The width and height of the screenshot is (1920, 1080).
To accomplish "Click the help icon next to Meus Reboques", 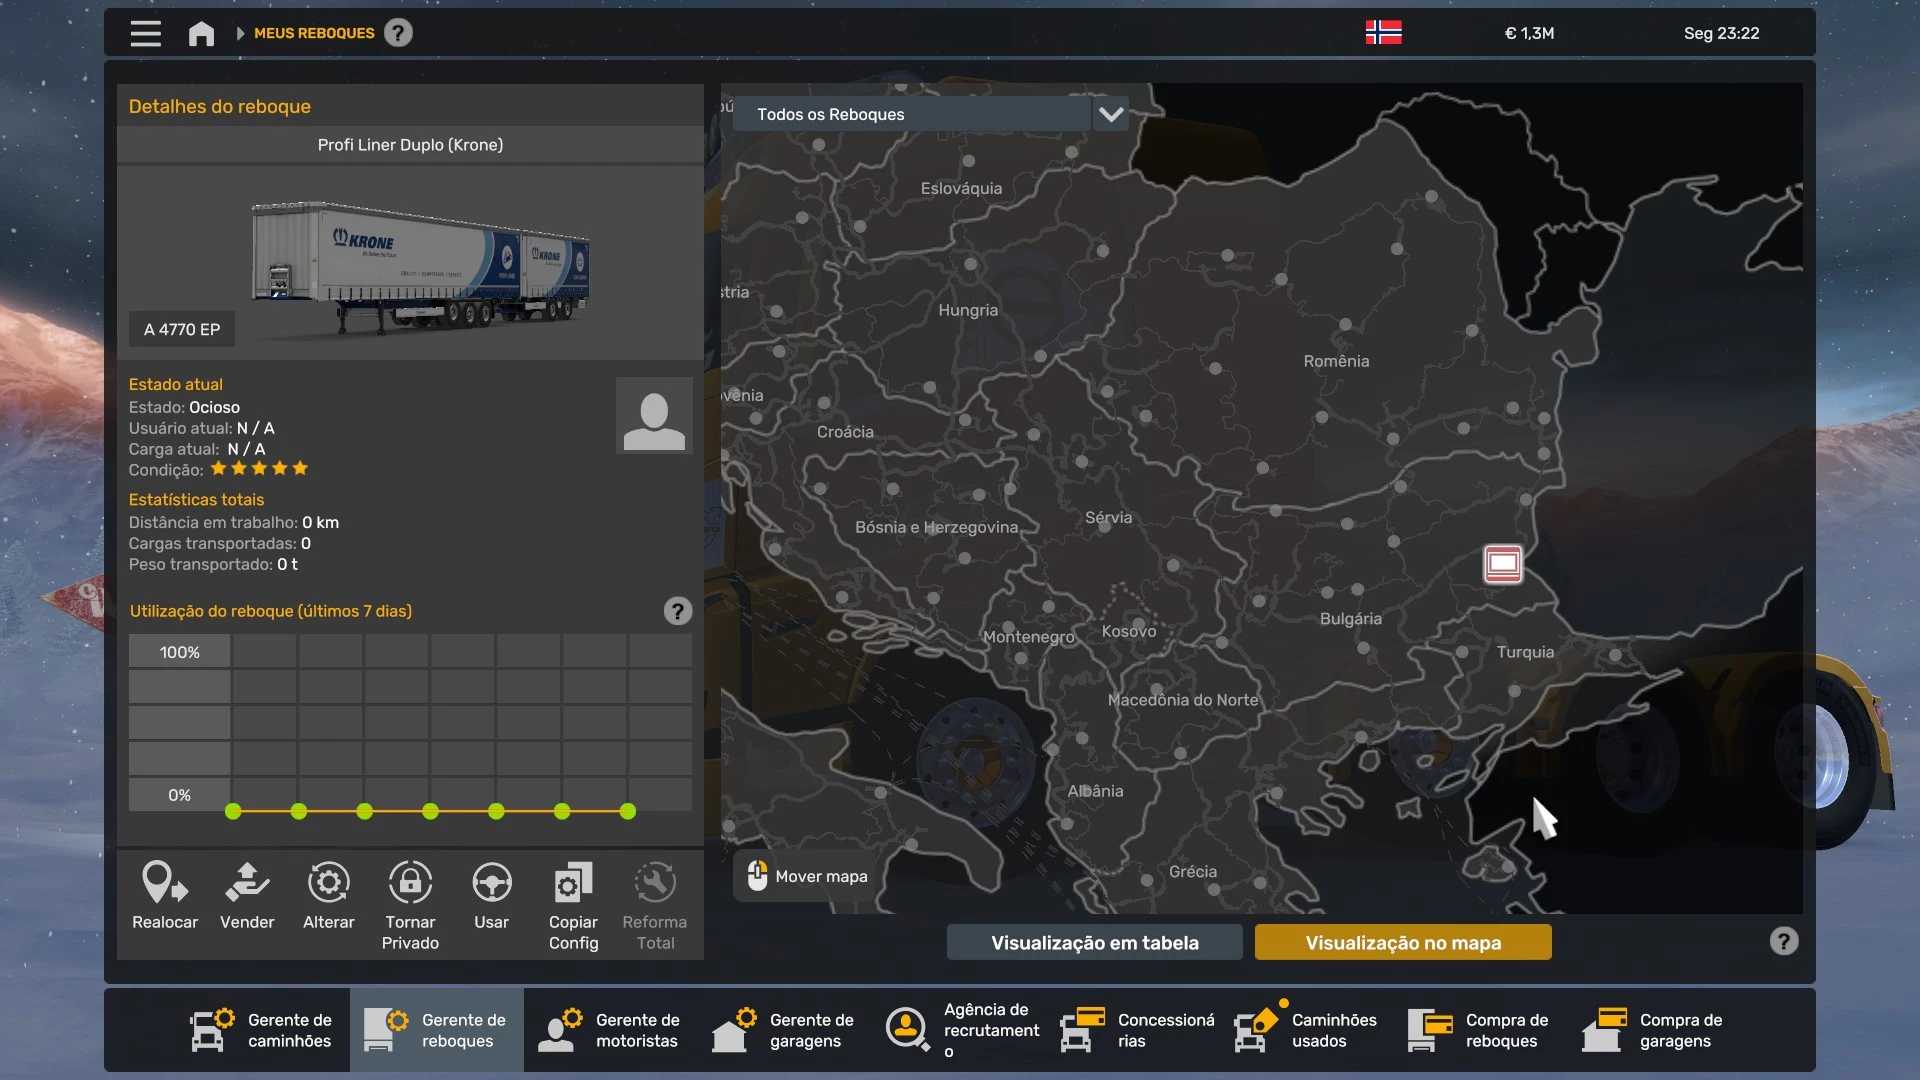I will click(398, 33).
